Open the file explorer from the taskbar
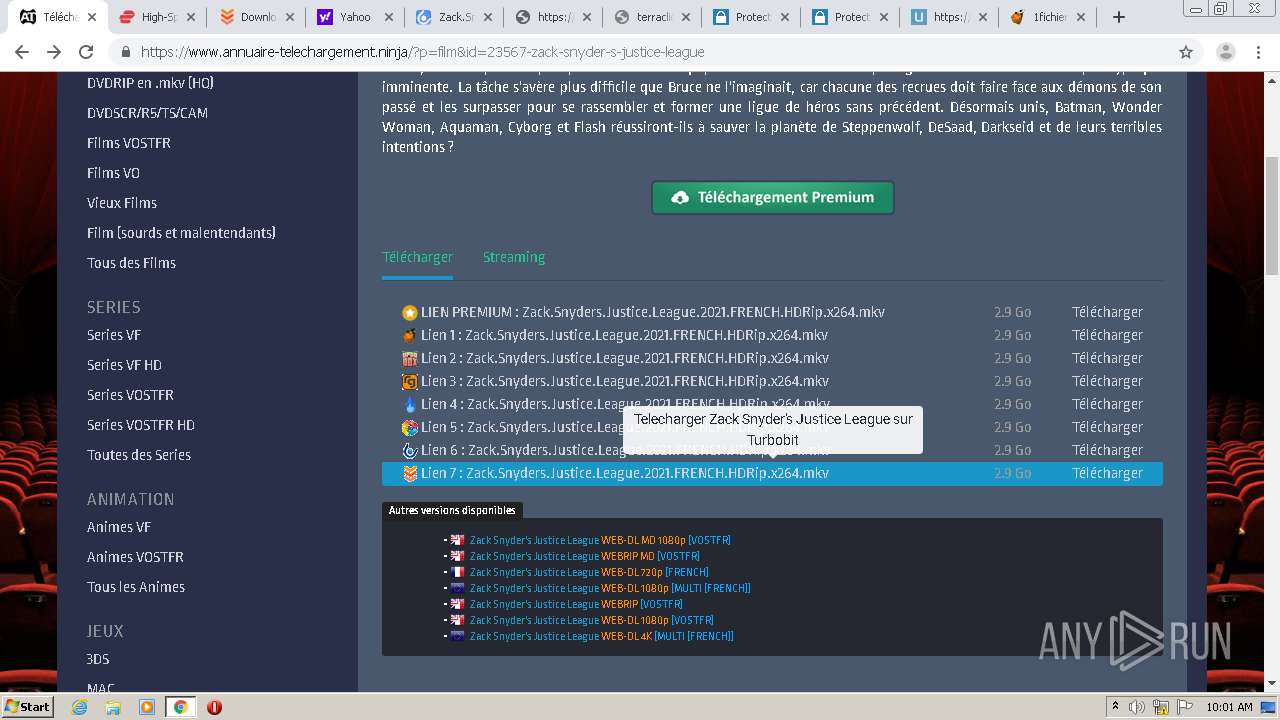This screenshot has width=1280, height=720. (113, 707)
